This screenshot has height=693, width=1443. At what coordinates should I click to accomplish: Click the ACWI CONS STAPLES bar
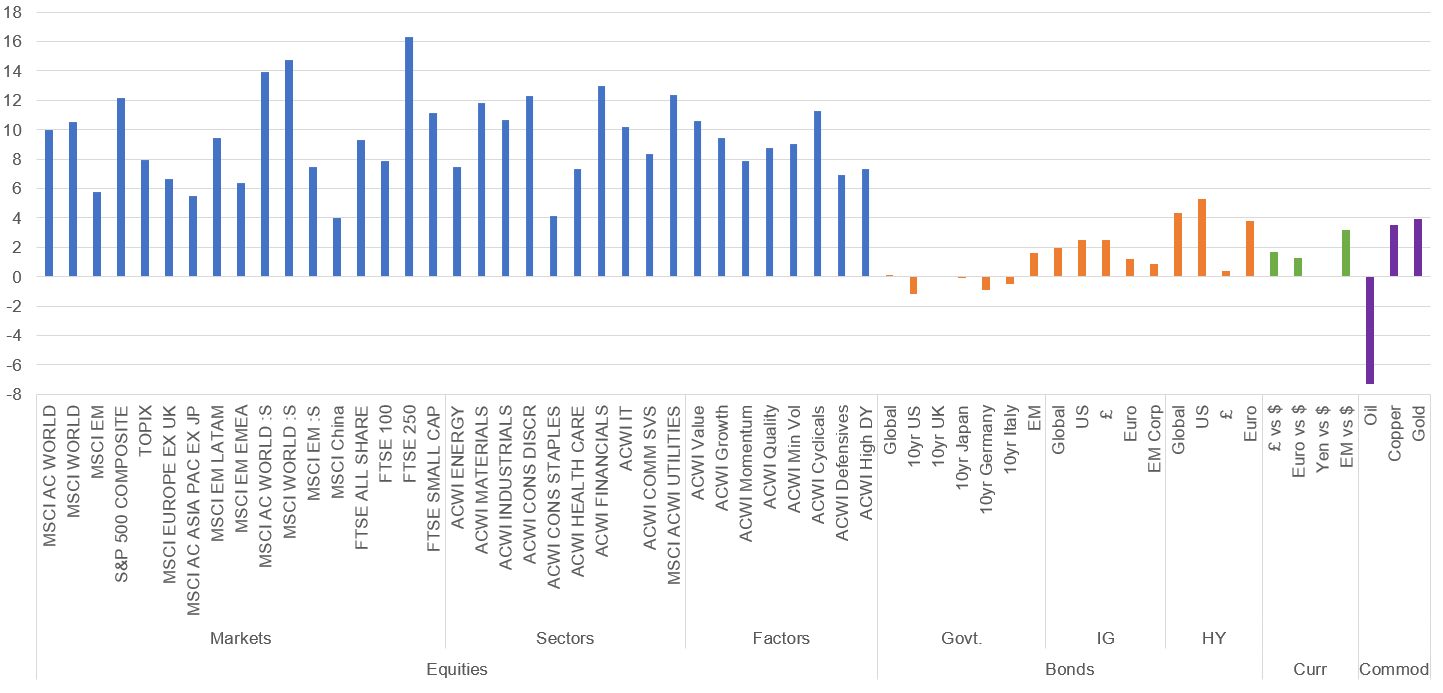coord(553,246)
